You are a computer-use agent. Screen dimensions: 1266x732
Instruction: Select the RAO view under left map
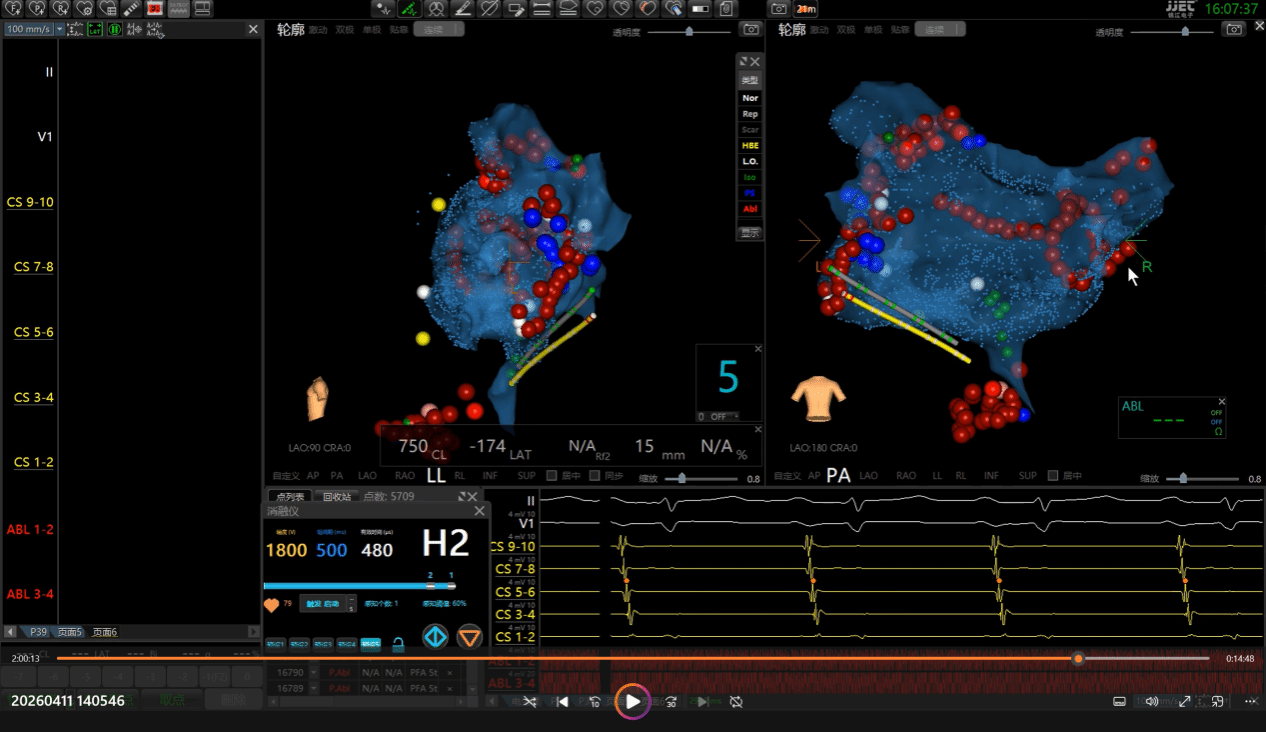(x=404, y=476)
